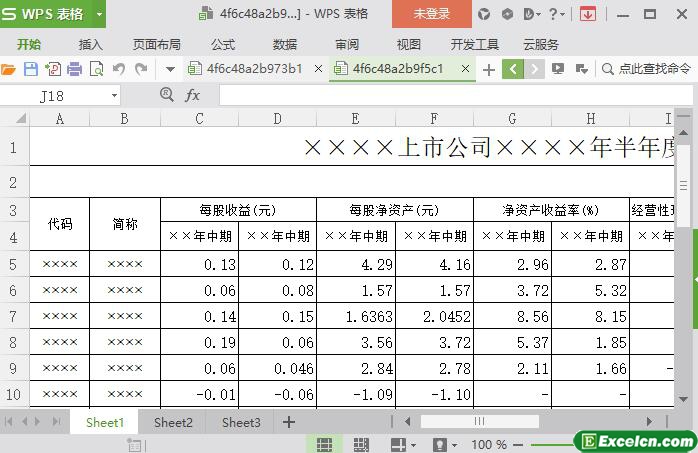Click the red download arrow icon

[588, 14]
